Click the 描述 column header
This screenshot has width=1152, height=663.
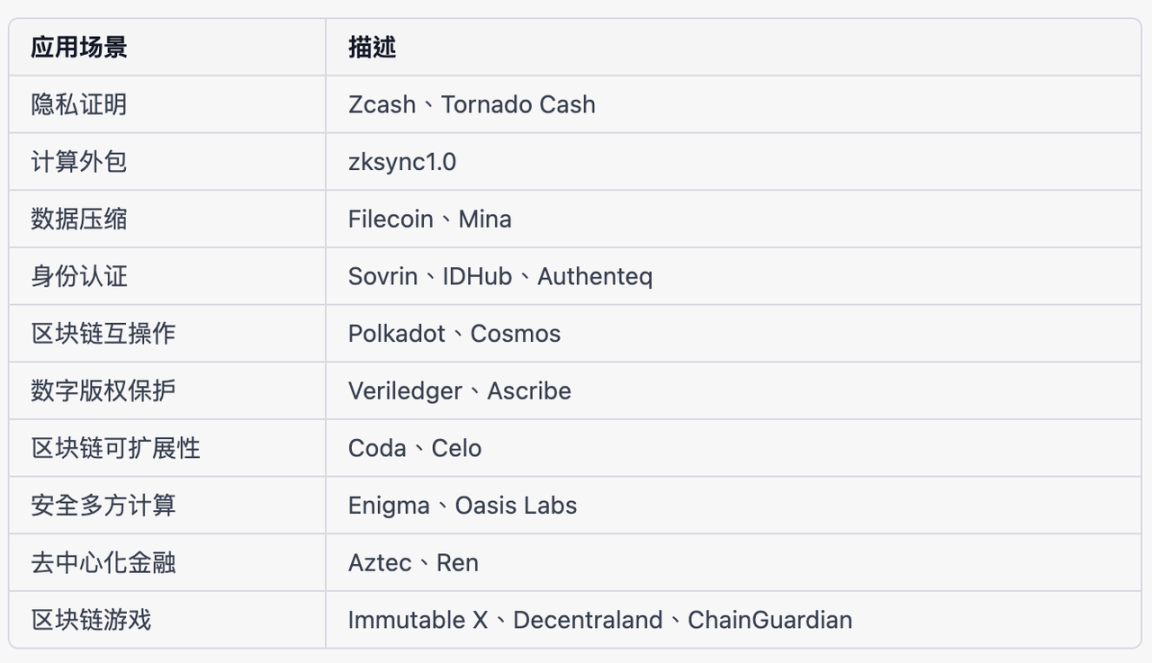(x=372, y=48)
